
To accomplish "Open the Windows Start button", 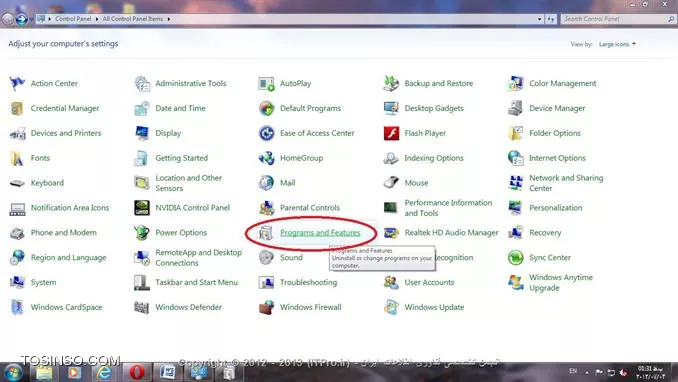I will [x=12, y=372].
